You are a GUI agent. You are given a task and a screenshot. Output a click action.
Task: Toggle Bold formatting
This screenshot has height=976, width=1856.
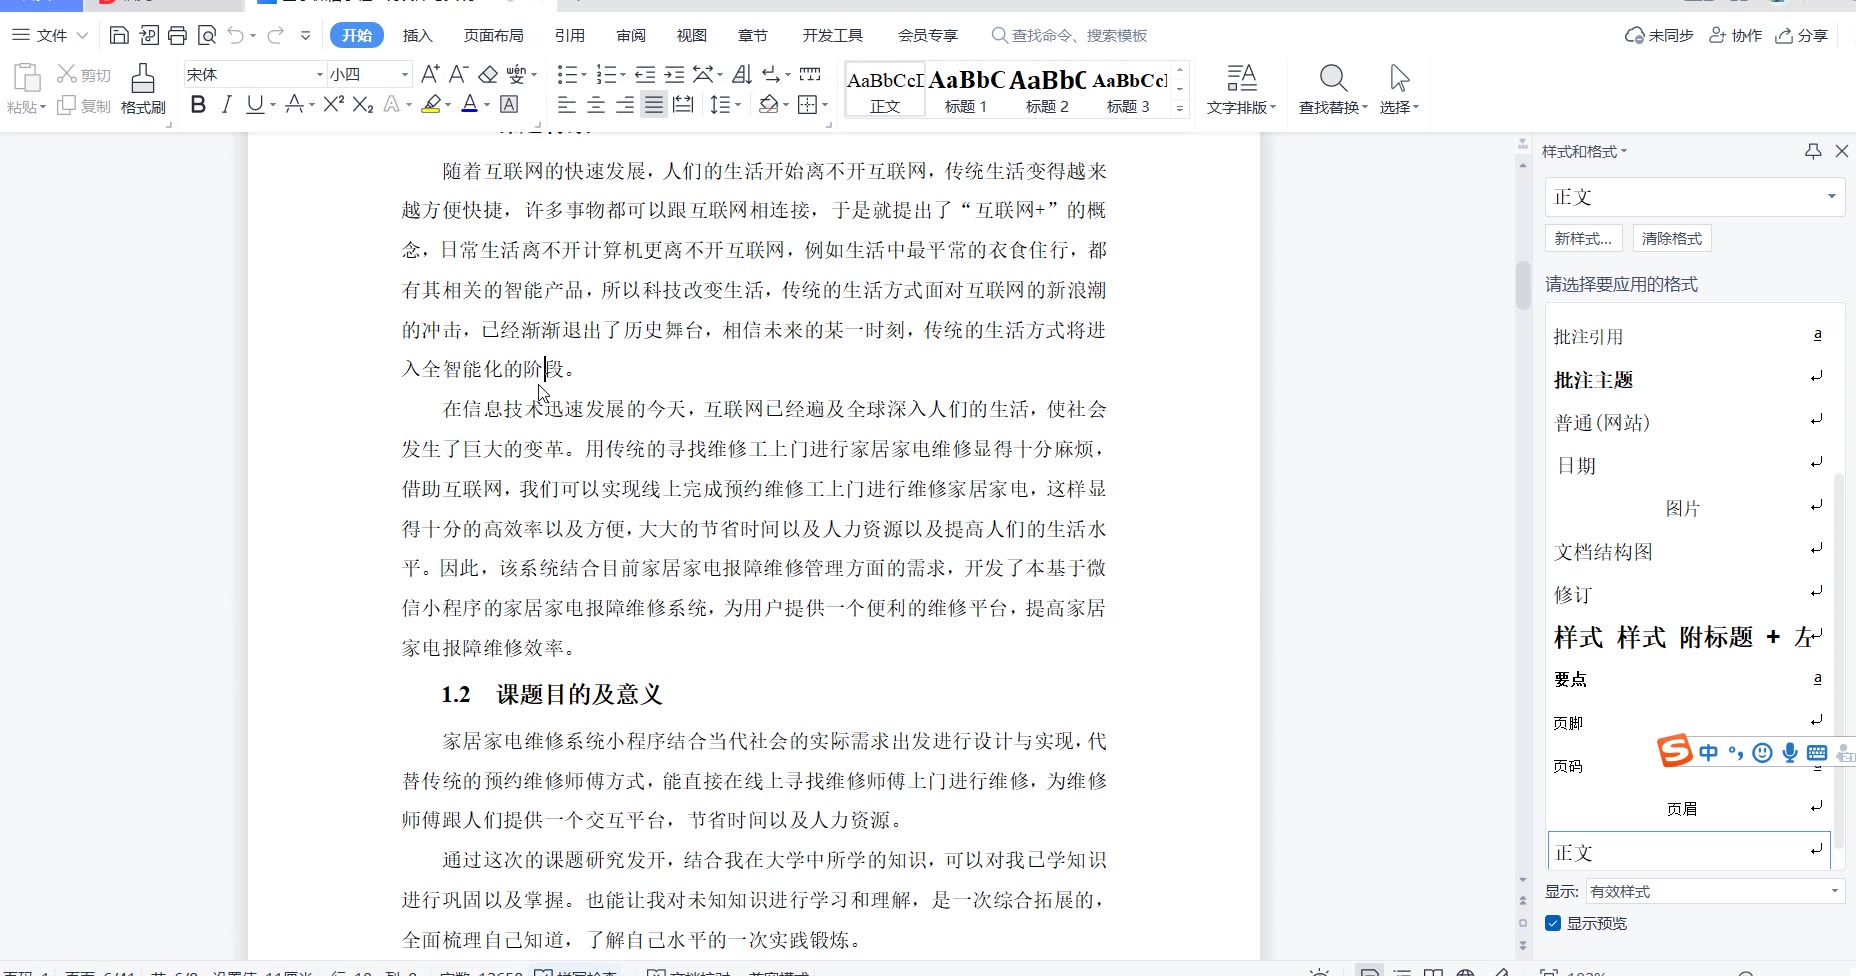(198, 104)
